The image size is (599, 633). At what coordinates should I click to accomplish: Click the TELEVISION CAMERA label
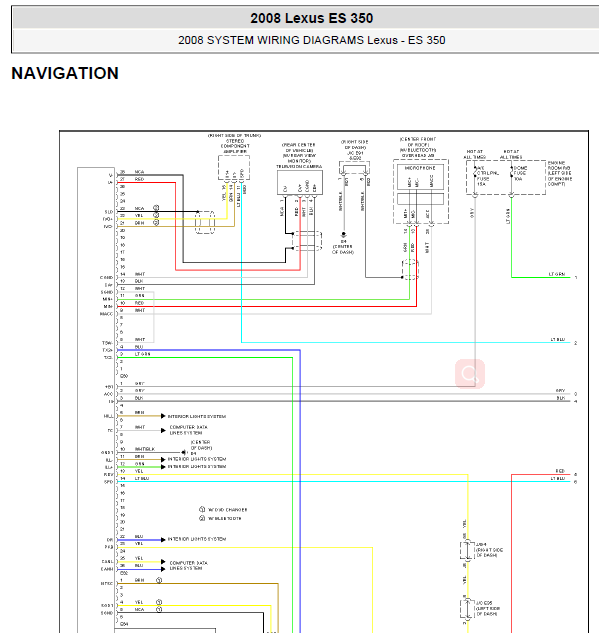(x=299, y=166)
